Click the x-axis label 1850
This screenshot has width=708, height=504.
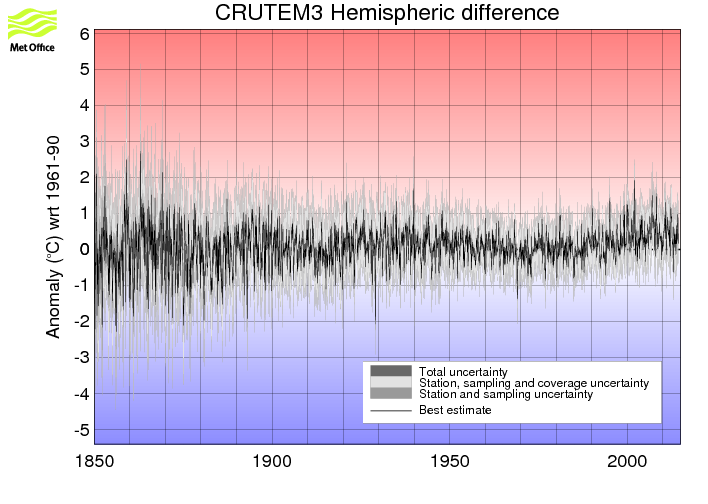tap(94, 462)
